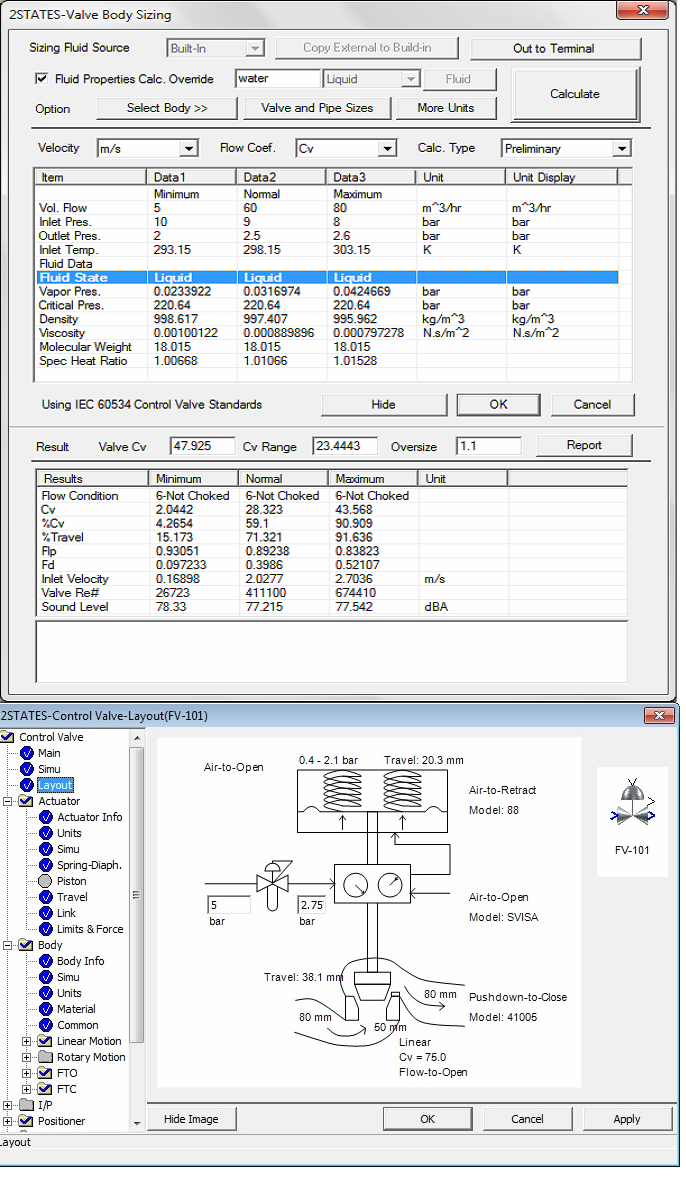Viewport: 686px width, 1178px height.
Task: Click the Limits & Force check icon
Action: click(x=45, y=929)
